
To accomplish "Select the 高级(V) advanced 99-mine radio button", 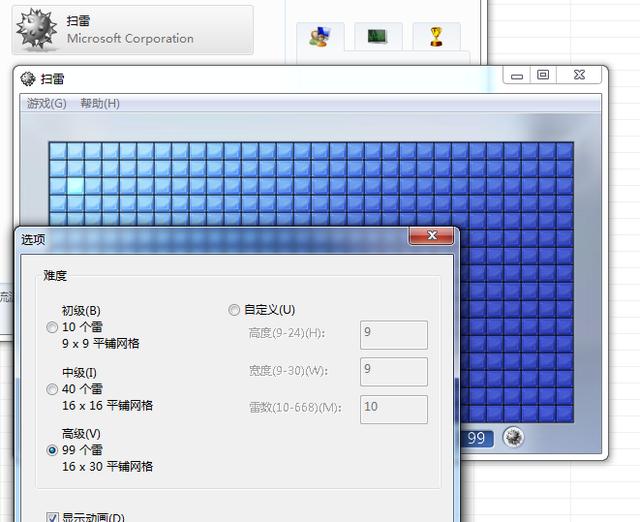I will point(52,450).
